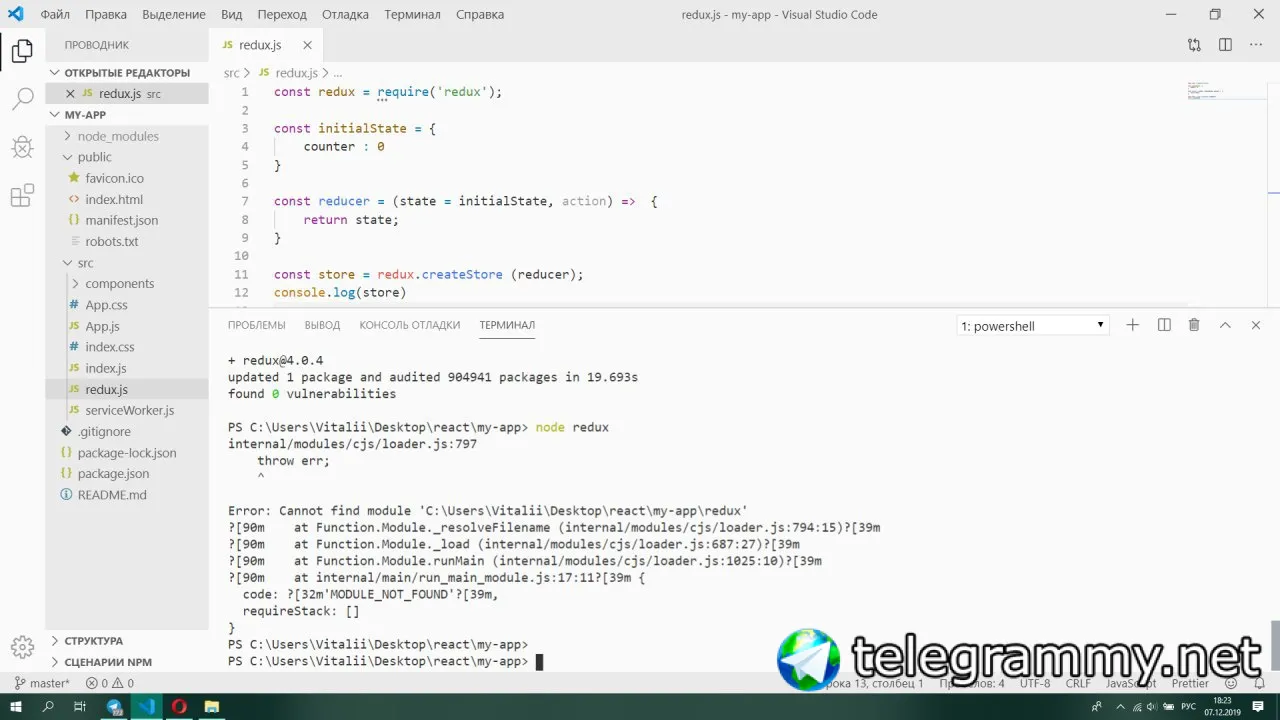Click the src breadcrumb segment
This screenshot has height=720, width=1280.
pyautogui.click(x=231, y=73)
